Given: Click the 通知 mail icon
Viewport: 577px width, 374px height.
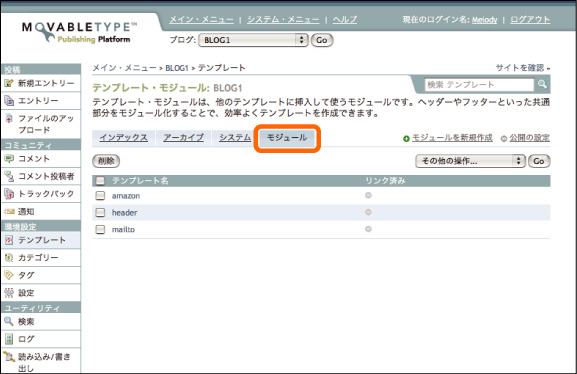Looking at the screenshot, I should [9, 211].
